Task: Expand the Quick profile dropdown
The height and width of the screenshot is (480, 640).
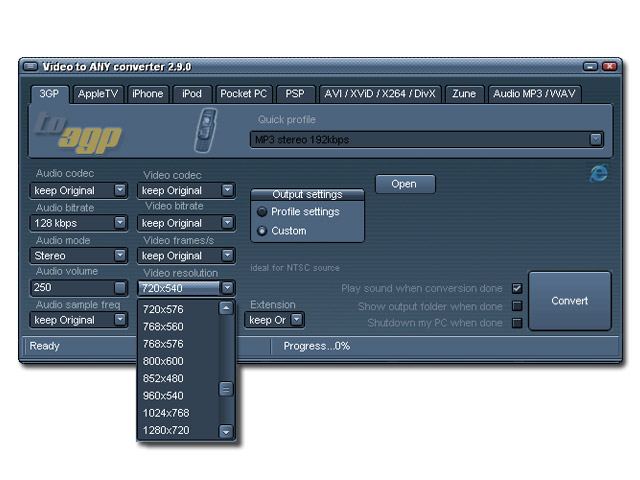Action: tap(596, 140)
